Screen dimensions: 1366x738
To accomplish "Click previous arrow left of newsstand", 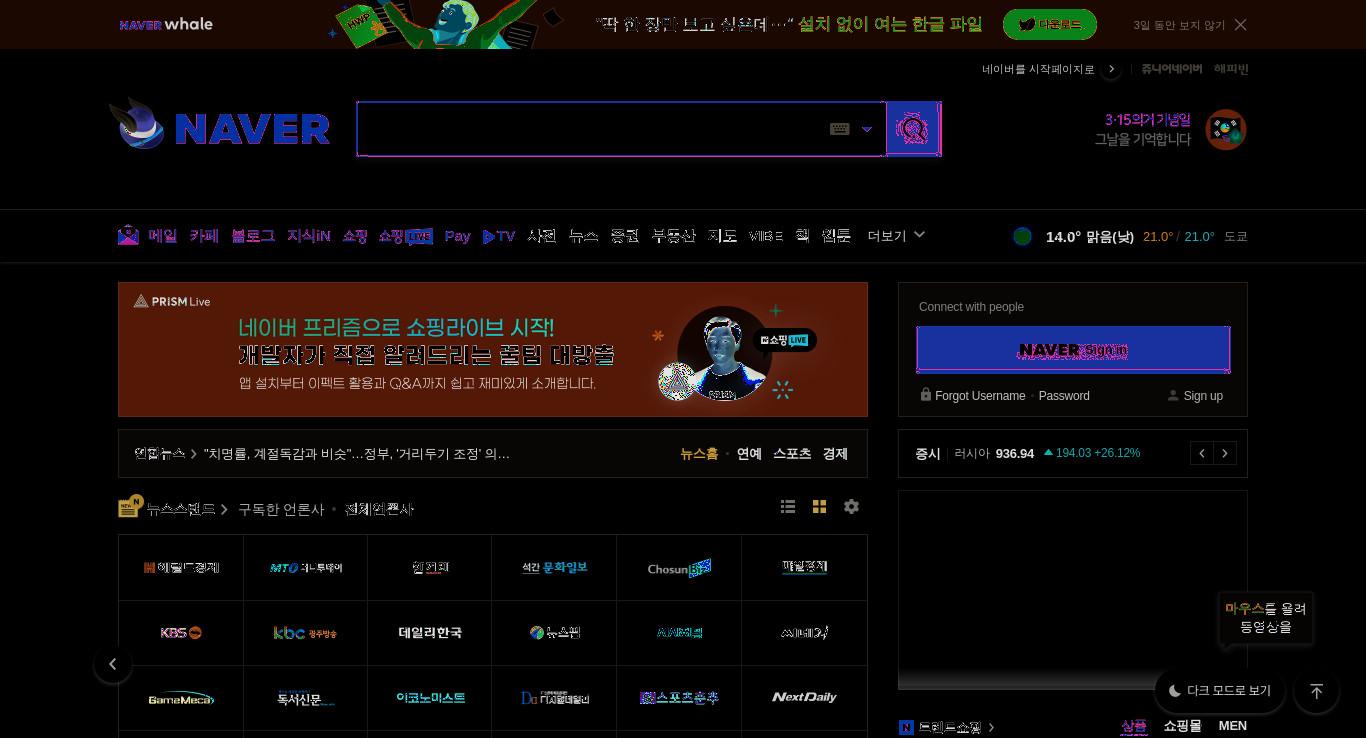I will [113, 664].
